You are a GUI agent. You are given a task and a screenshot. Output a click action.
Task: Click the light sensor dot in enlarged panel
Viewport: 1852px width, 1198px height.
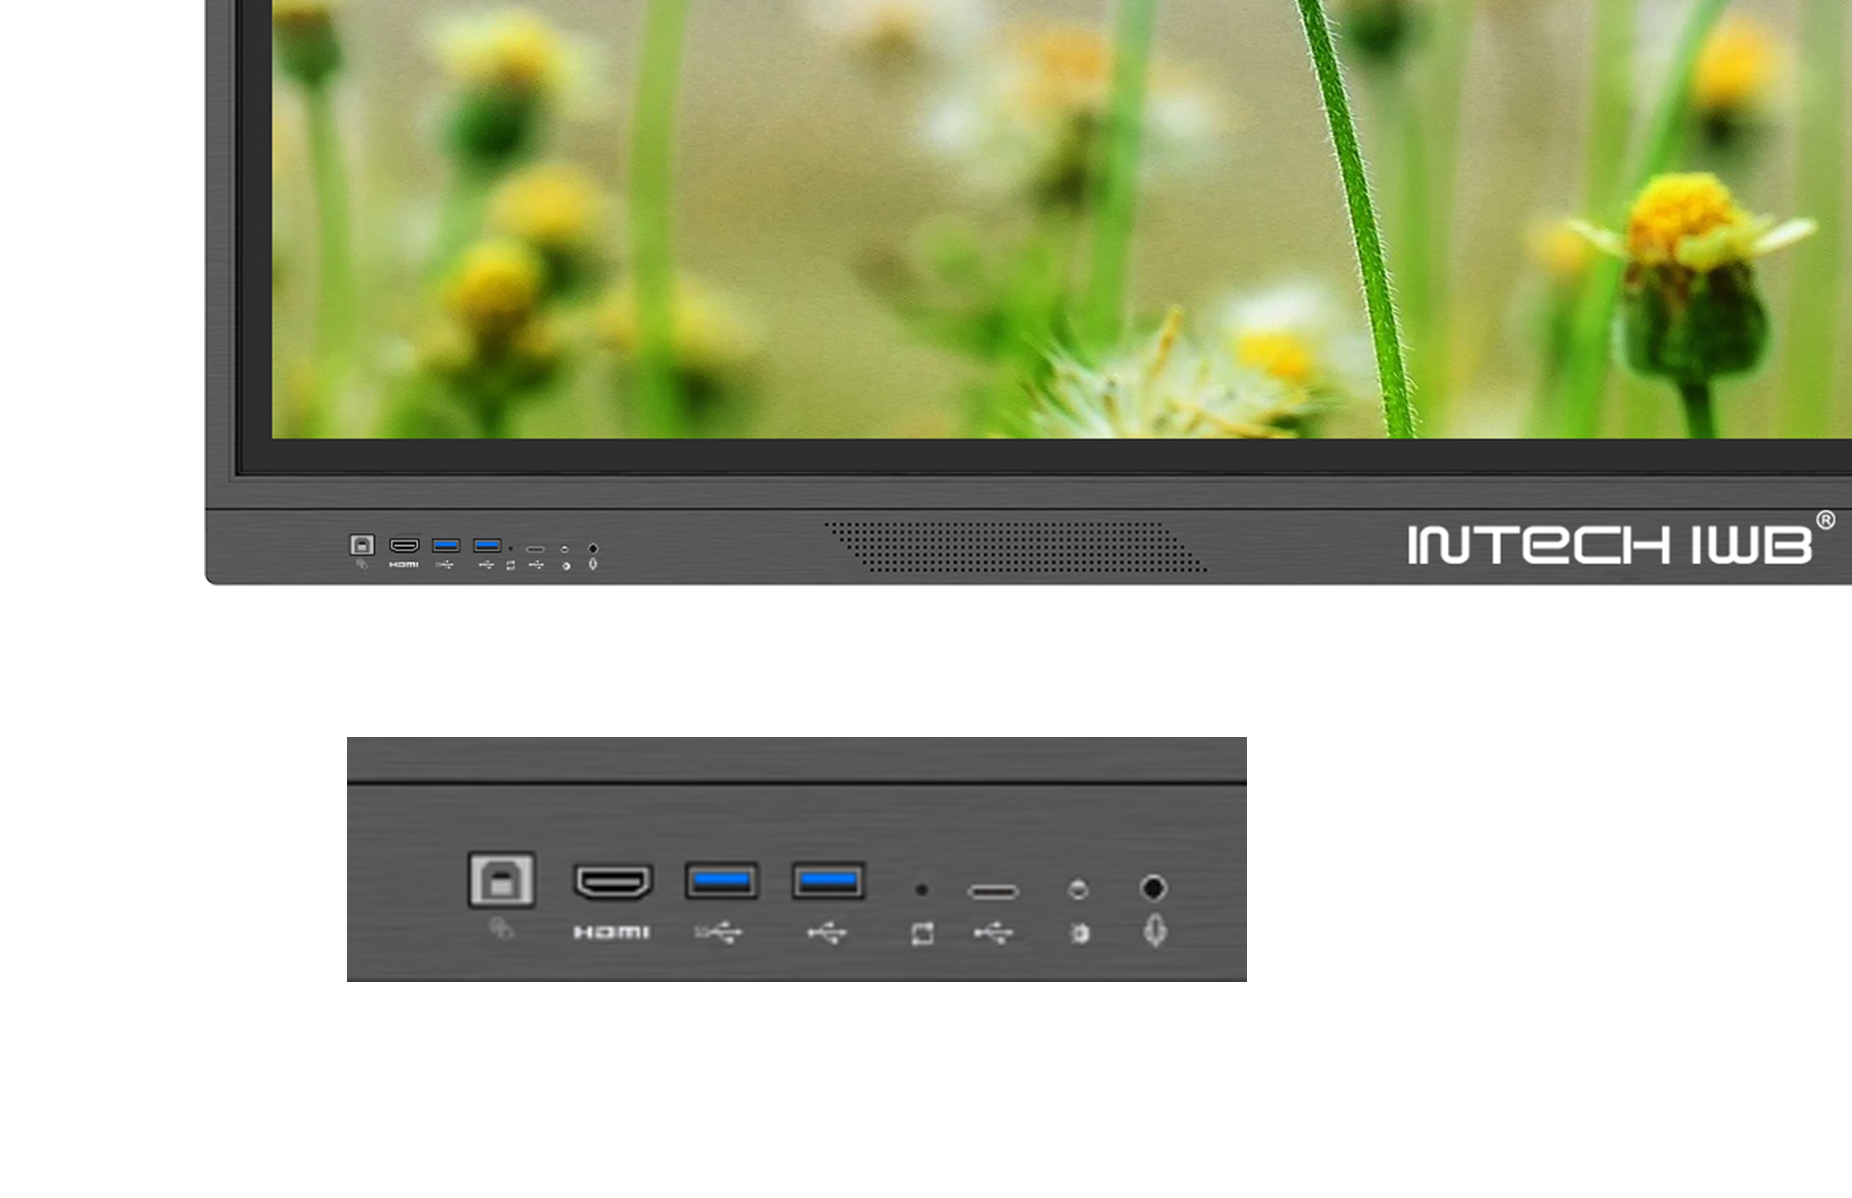(1078, 889)
